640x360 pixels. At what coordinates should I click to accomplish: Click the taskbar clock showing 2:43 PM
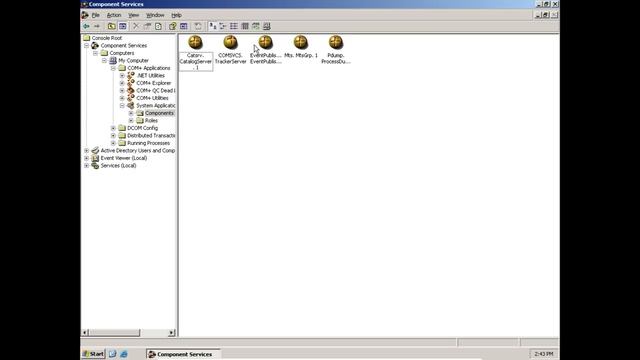tap(544, 354)
